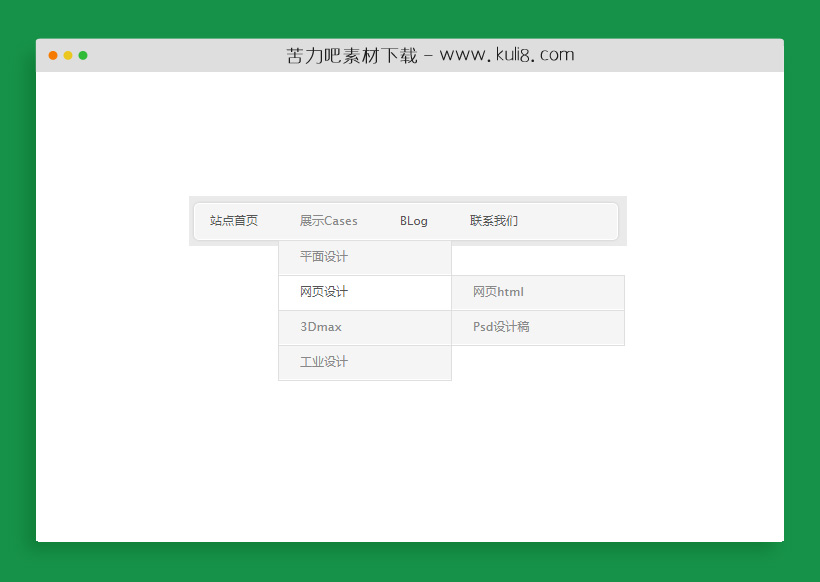Expand the 展示Cases navigation menu
The height and width of the screenshot is (582, 820).
coord(328,221)
